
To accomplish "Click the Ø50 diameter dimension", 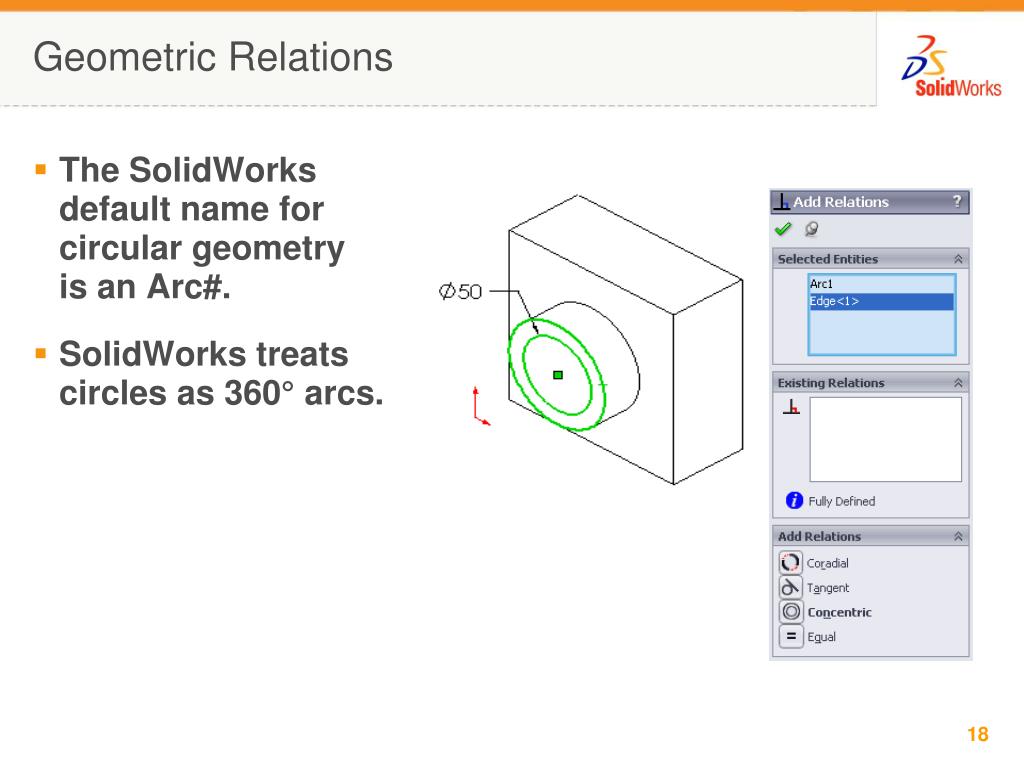I will pyautogui.click(x=460, y=291).
